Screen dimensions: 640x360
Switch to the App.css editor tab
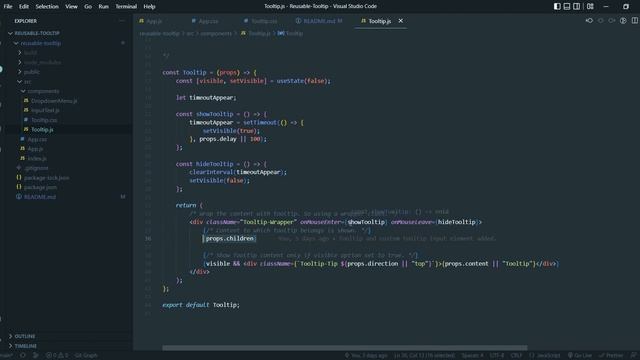coord(208,21)
